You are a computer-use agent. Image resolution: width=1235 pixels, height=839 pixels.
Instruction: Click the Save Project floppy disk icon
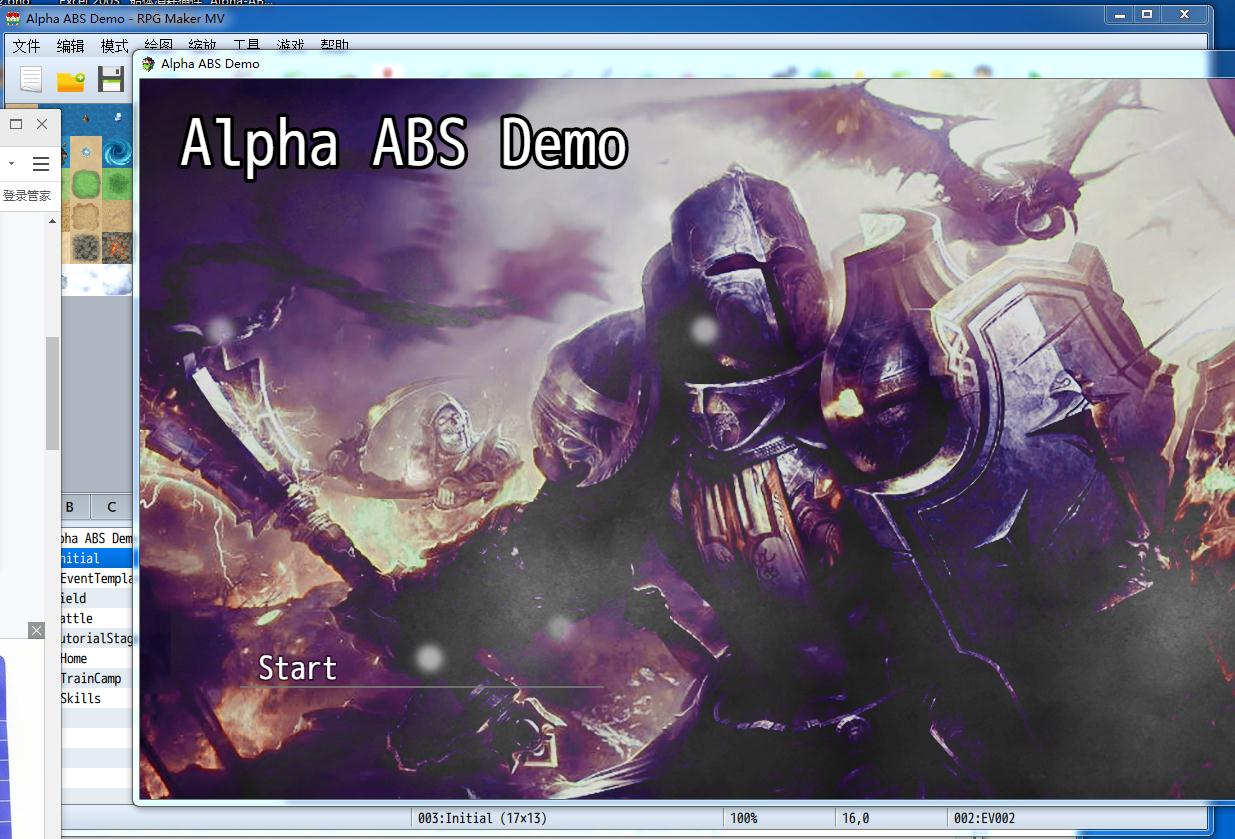[110, 80]
